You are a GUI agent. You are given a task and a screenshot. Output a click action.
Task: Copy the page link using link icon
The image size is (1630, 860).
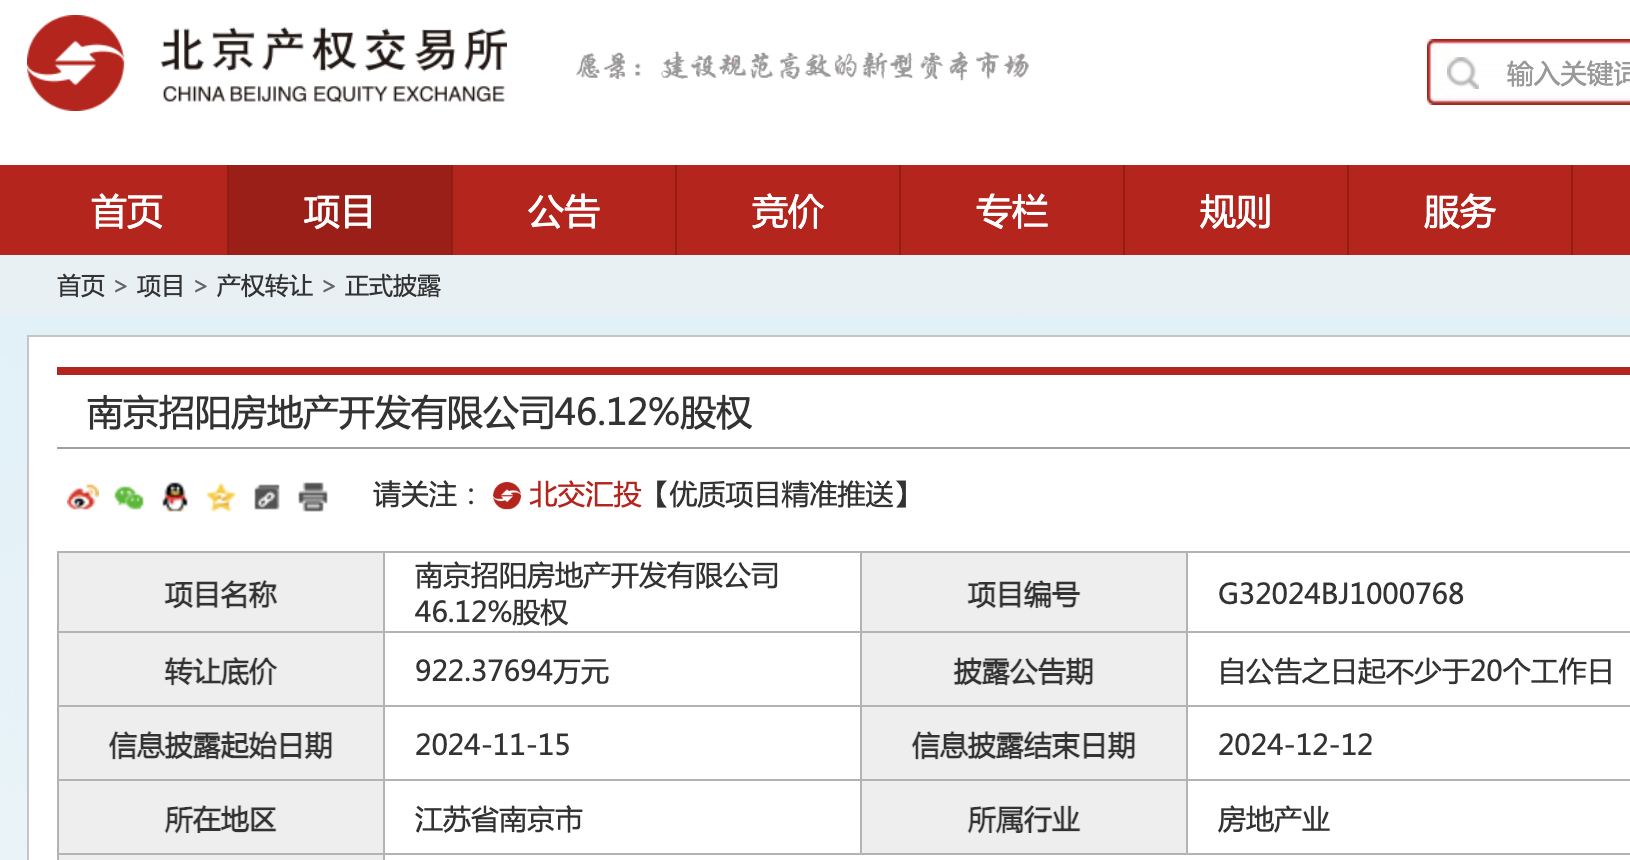click(267, 497)
